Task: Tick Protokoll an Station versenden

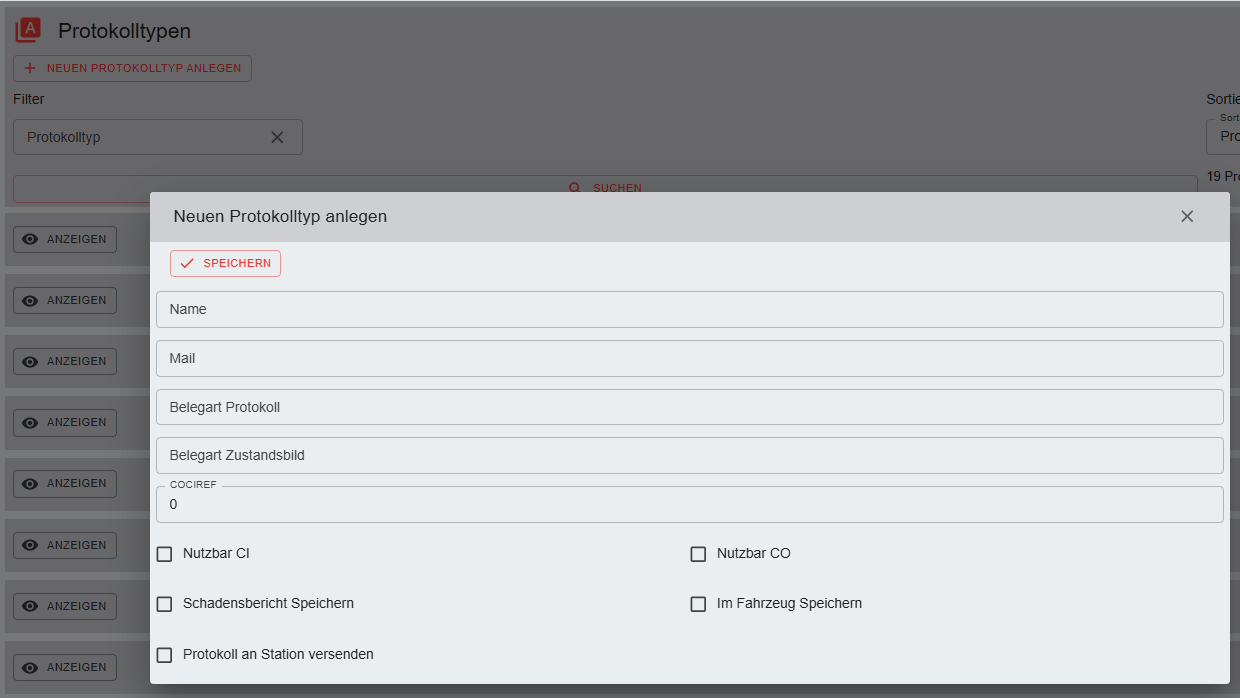Action: tap(165, 655)
